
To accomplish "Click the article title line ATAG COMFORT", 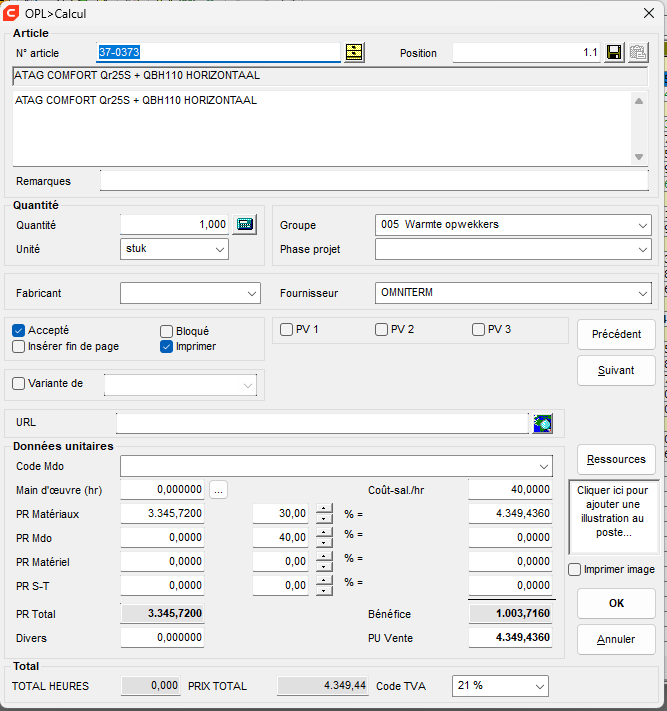I will click(330, 76).
